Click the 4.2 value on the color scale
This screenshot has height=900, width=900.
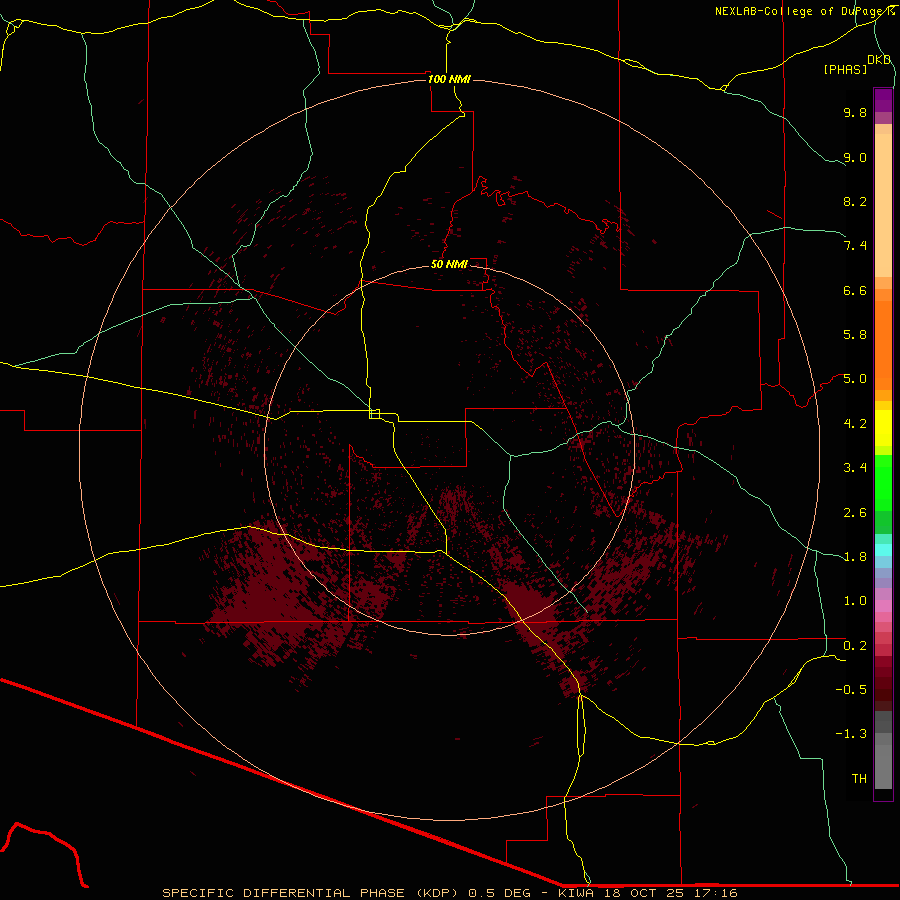point(855,424)
